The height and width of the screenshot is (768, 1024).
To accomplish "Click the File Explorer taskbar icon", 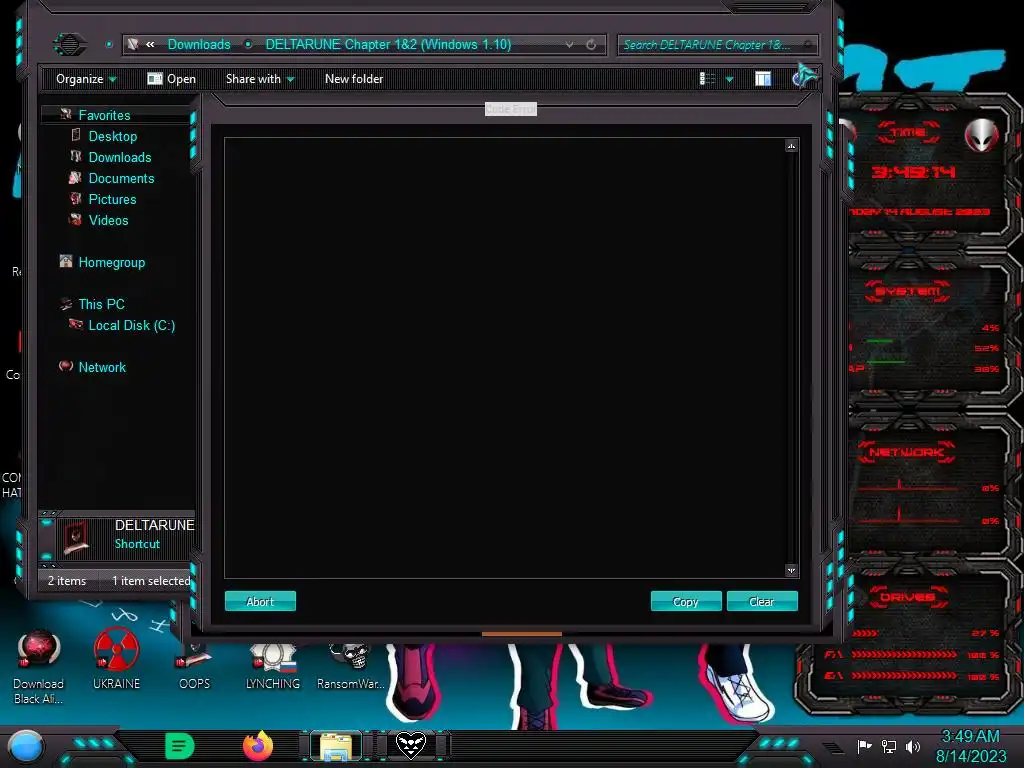I will 336,746.
